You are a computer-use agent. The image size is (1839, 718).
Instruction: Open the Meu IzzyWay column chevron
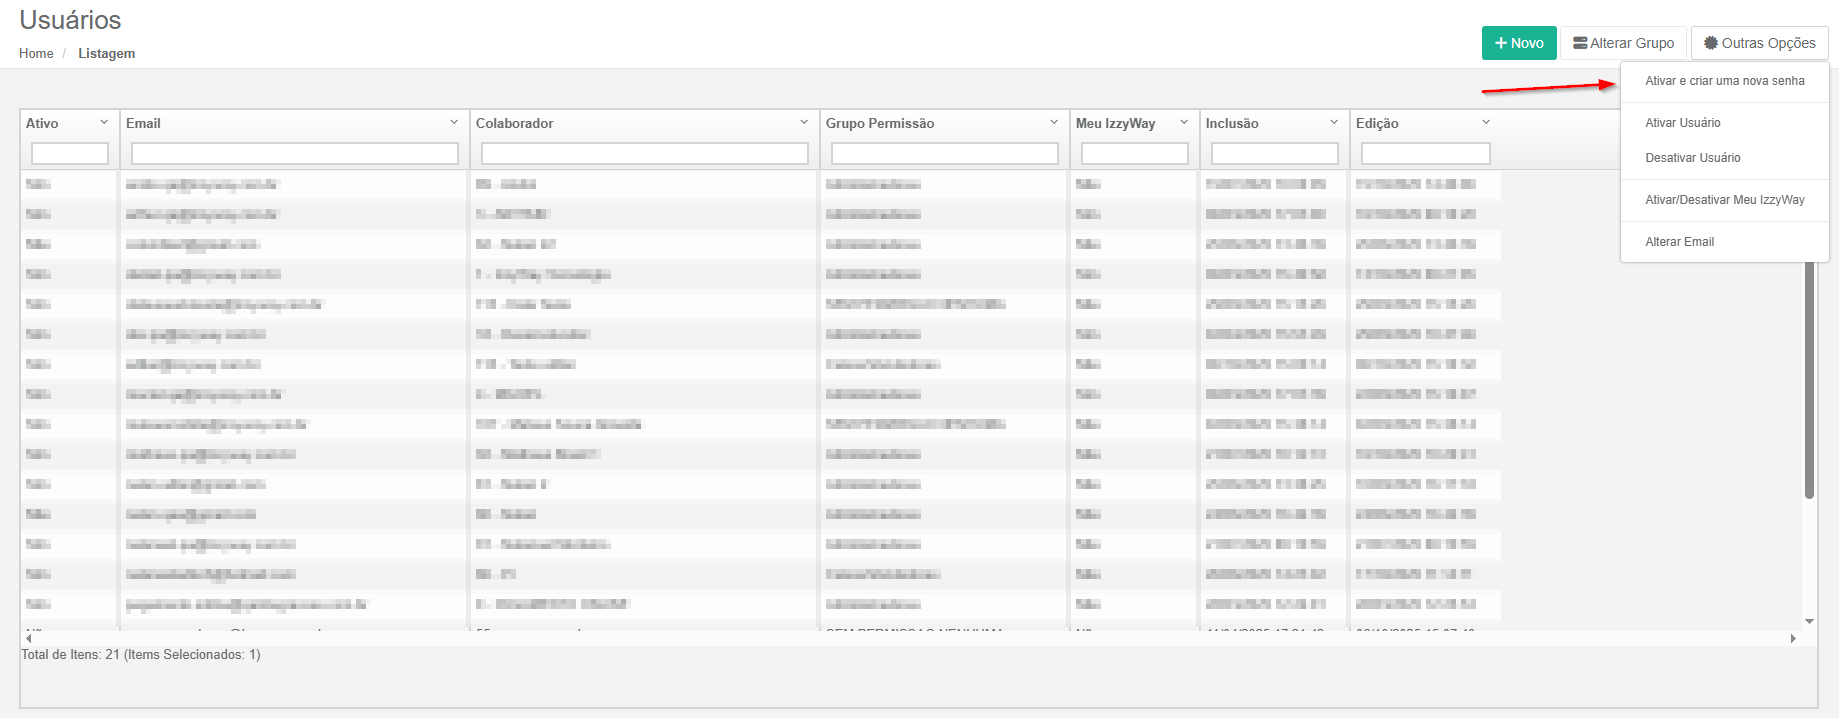click(x=1184, y=122)
